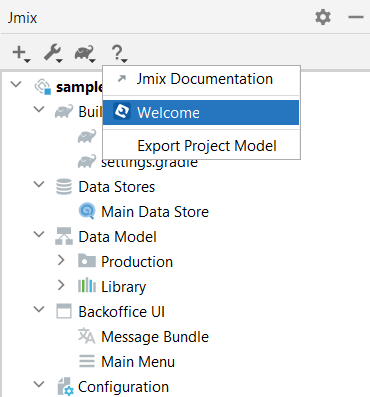The height and width of the screenshot is (397, 370).
Task: Select Message Bundle in tree
Action: pyautogui.click(x=155, y=337)
